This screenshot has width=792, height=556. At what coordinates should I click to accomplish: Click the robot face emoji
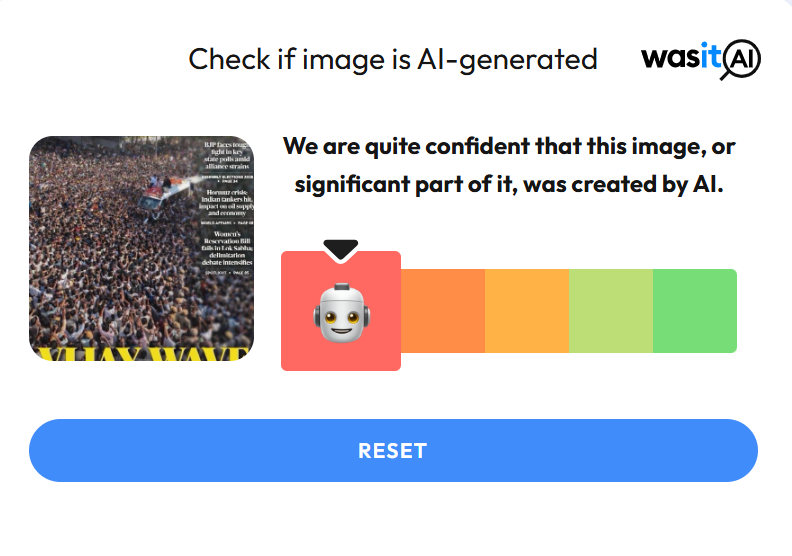[341, 313]
